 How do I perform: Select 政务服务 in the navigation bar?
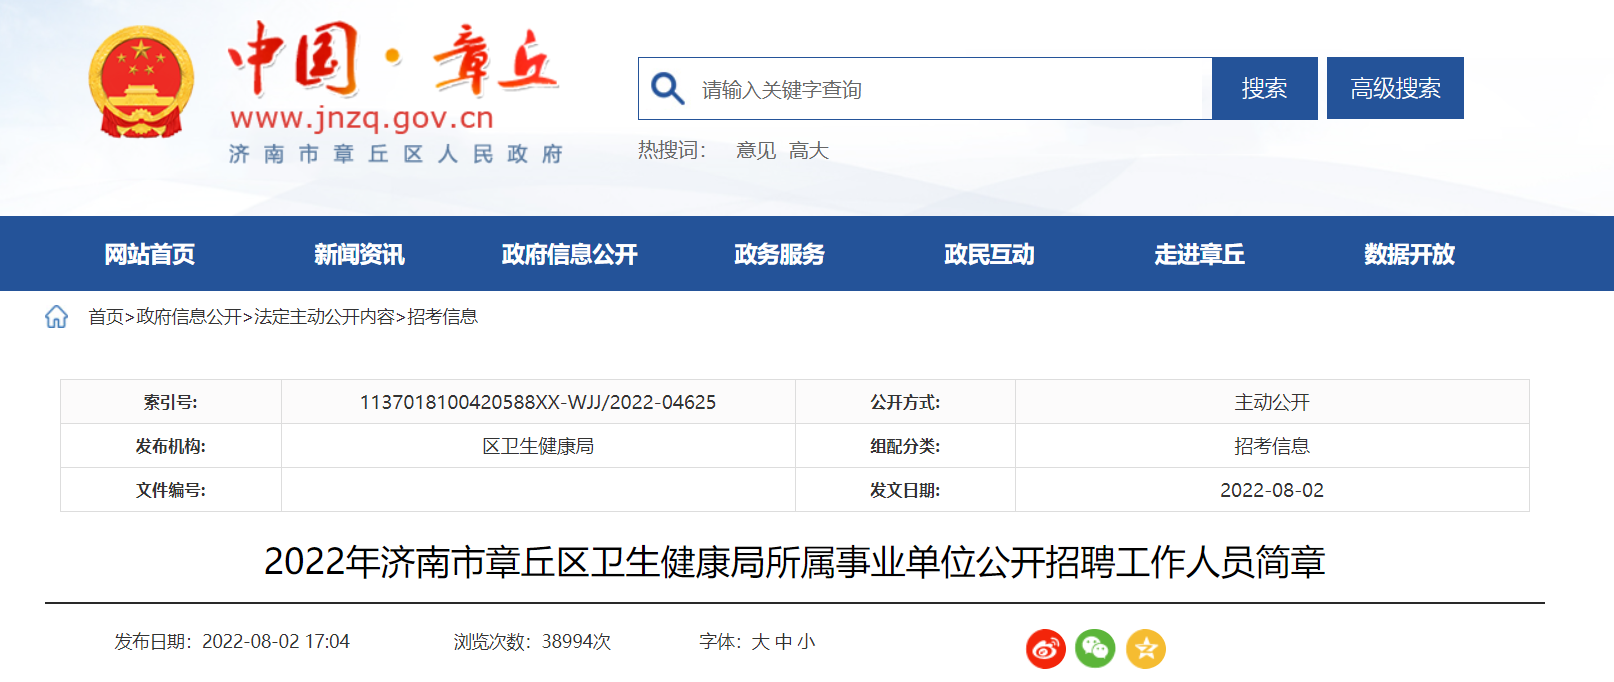[x=779, y=254]
